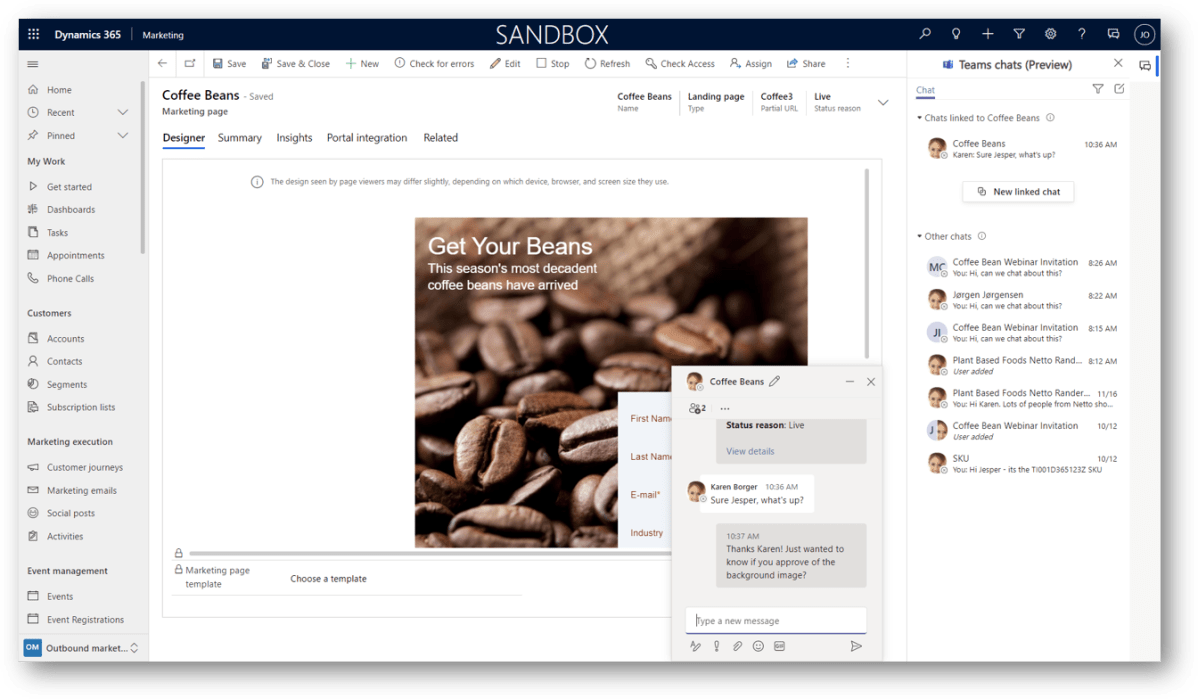Open the Help question mark icon
Image resolution: width=1198 pixels, height=699 pixels.
[1081, 33]
